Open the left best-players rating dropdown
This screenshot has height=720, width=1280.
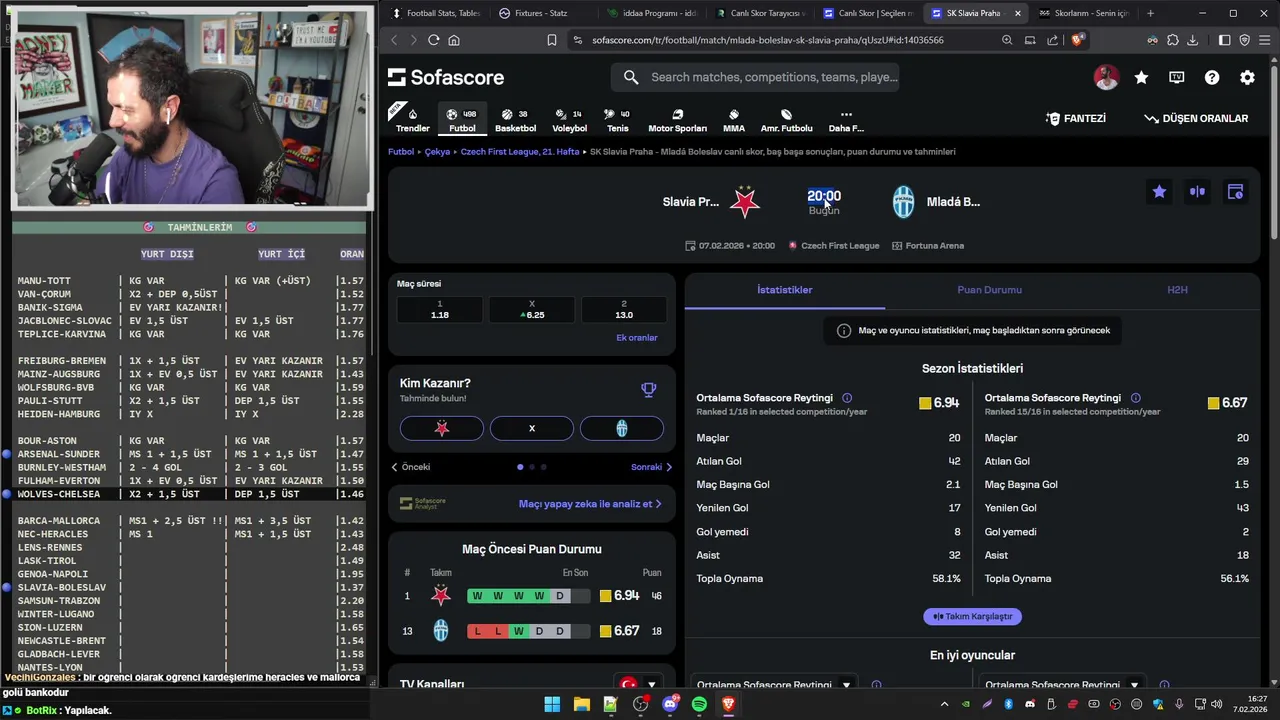coord(846,685)
